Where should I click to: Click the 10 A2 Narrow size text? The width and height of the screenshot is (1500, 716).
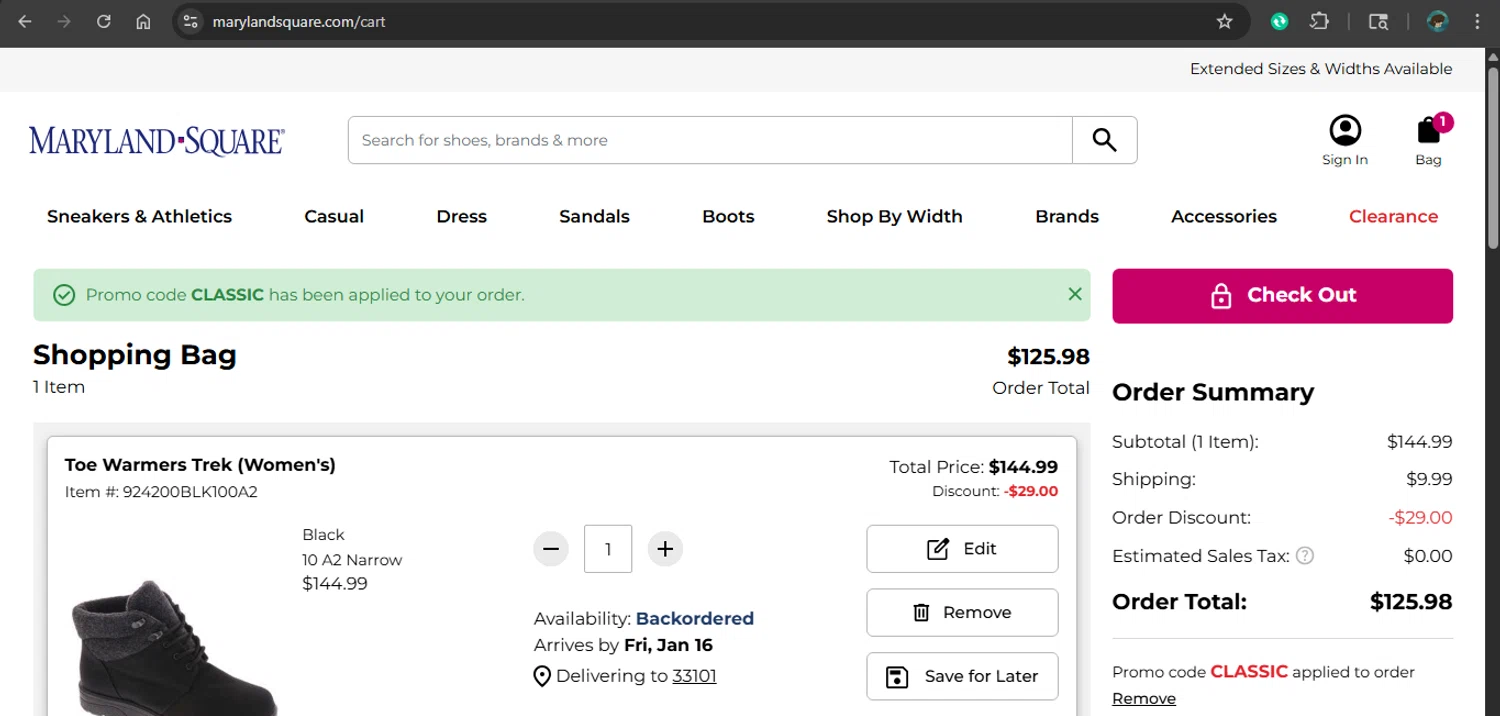pos(352,560)
